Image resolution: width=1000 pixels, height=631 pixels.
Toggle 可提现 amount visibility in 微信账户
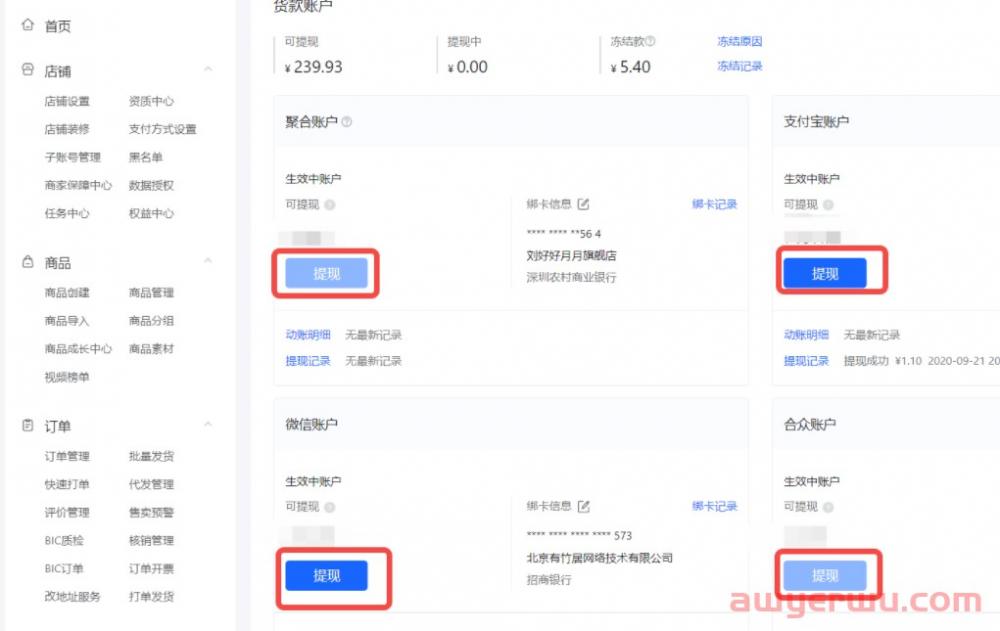point(330,507)
